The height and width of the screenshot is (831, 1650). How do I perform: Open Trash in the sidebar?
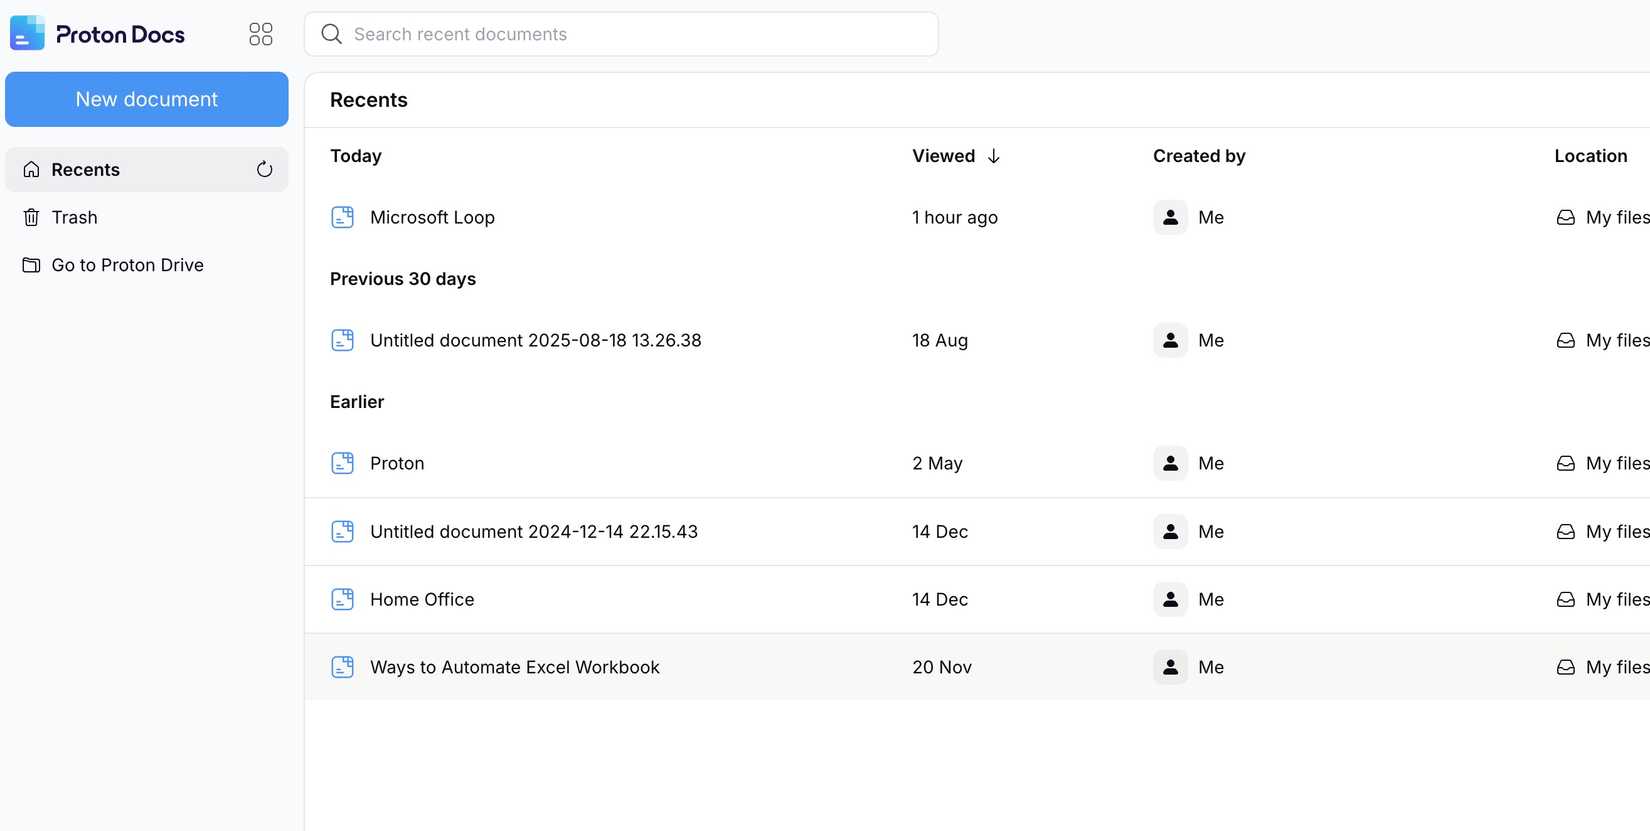[x=75, y=217]
